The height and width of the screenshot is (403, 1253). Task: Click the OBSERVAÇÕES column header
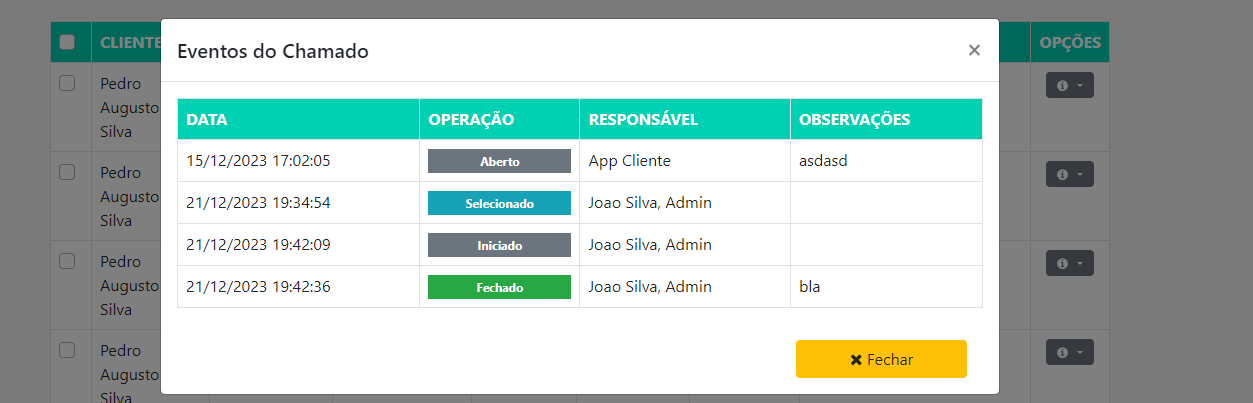[x=854, y=119]
